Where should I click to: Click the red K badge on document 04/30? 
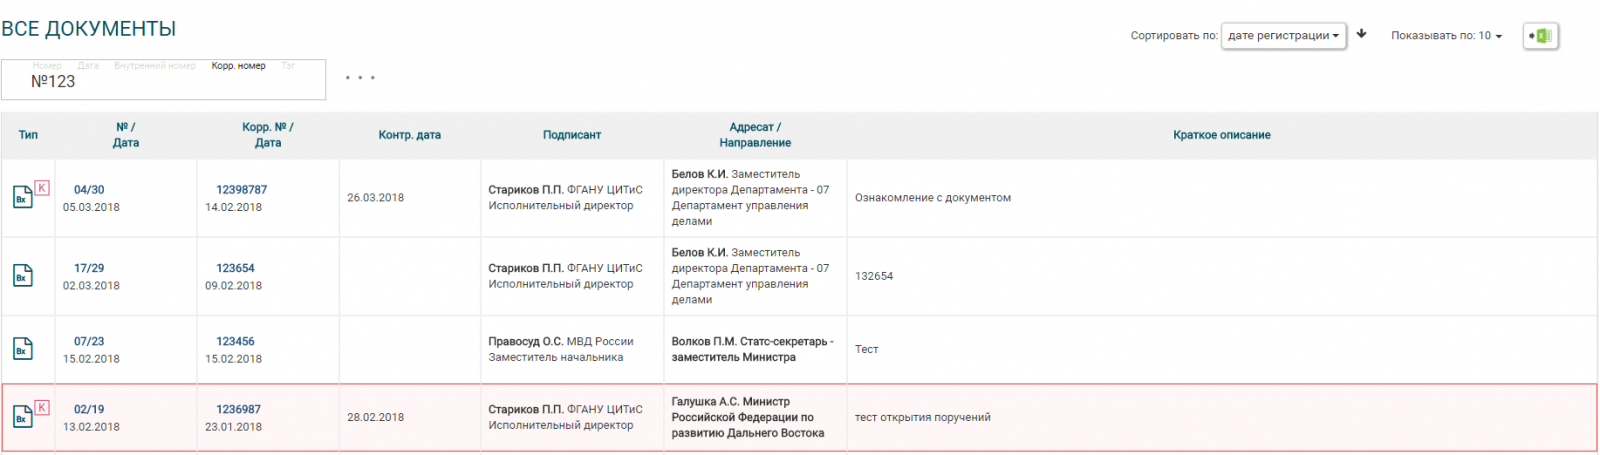pyautogui.click(x=41, y=187)
